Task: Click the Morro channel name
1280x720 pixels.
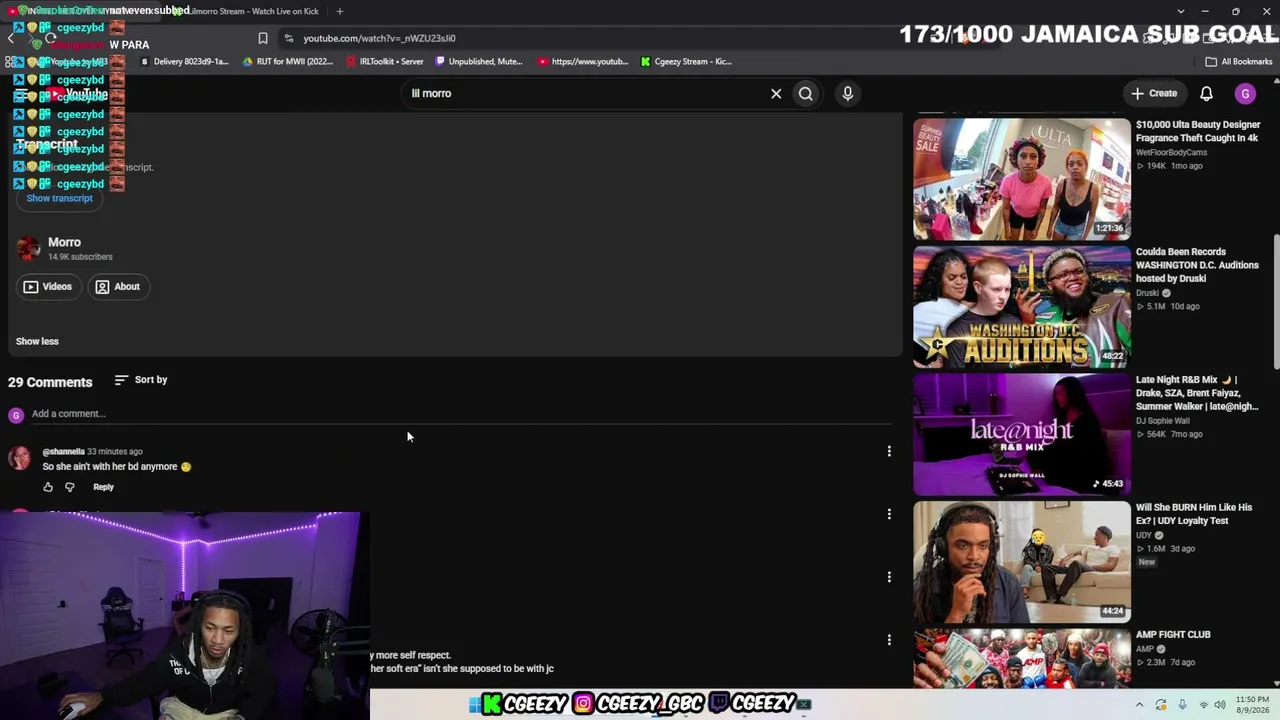Action: 64,242
